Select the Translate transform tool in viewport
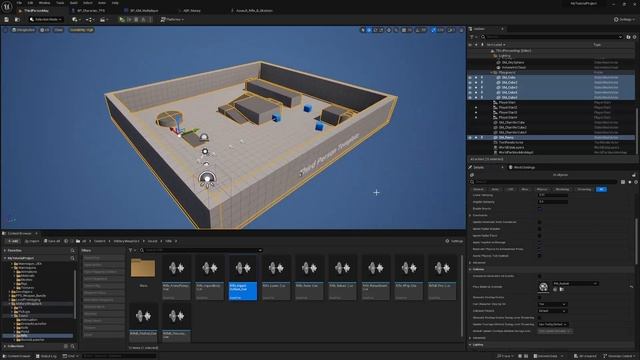640x360 pixels. [x=369, y=30]
